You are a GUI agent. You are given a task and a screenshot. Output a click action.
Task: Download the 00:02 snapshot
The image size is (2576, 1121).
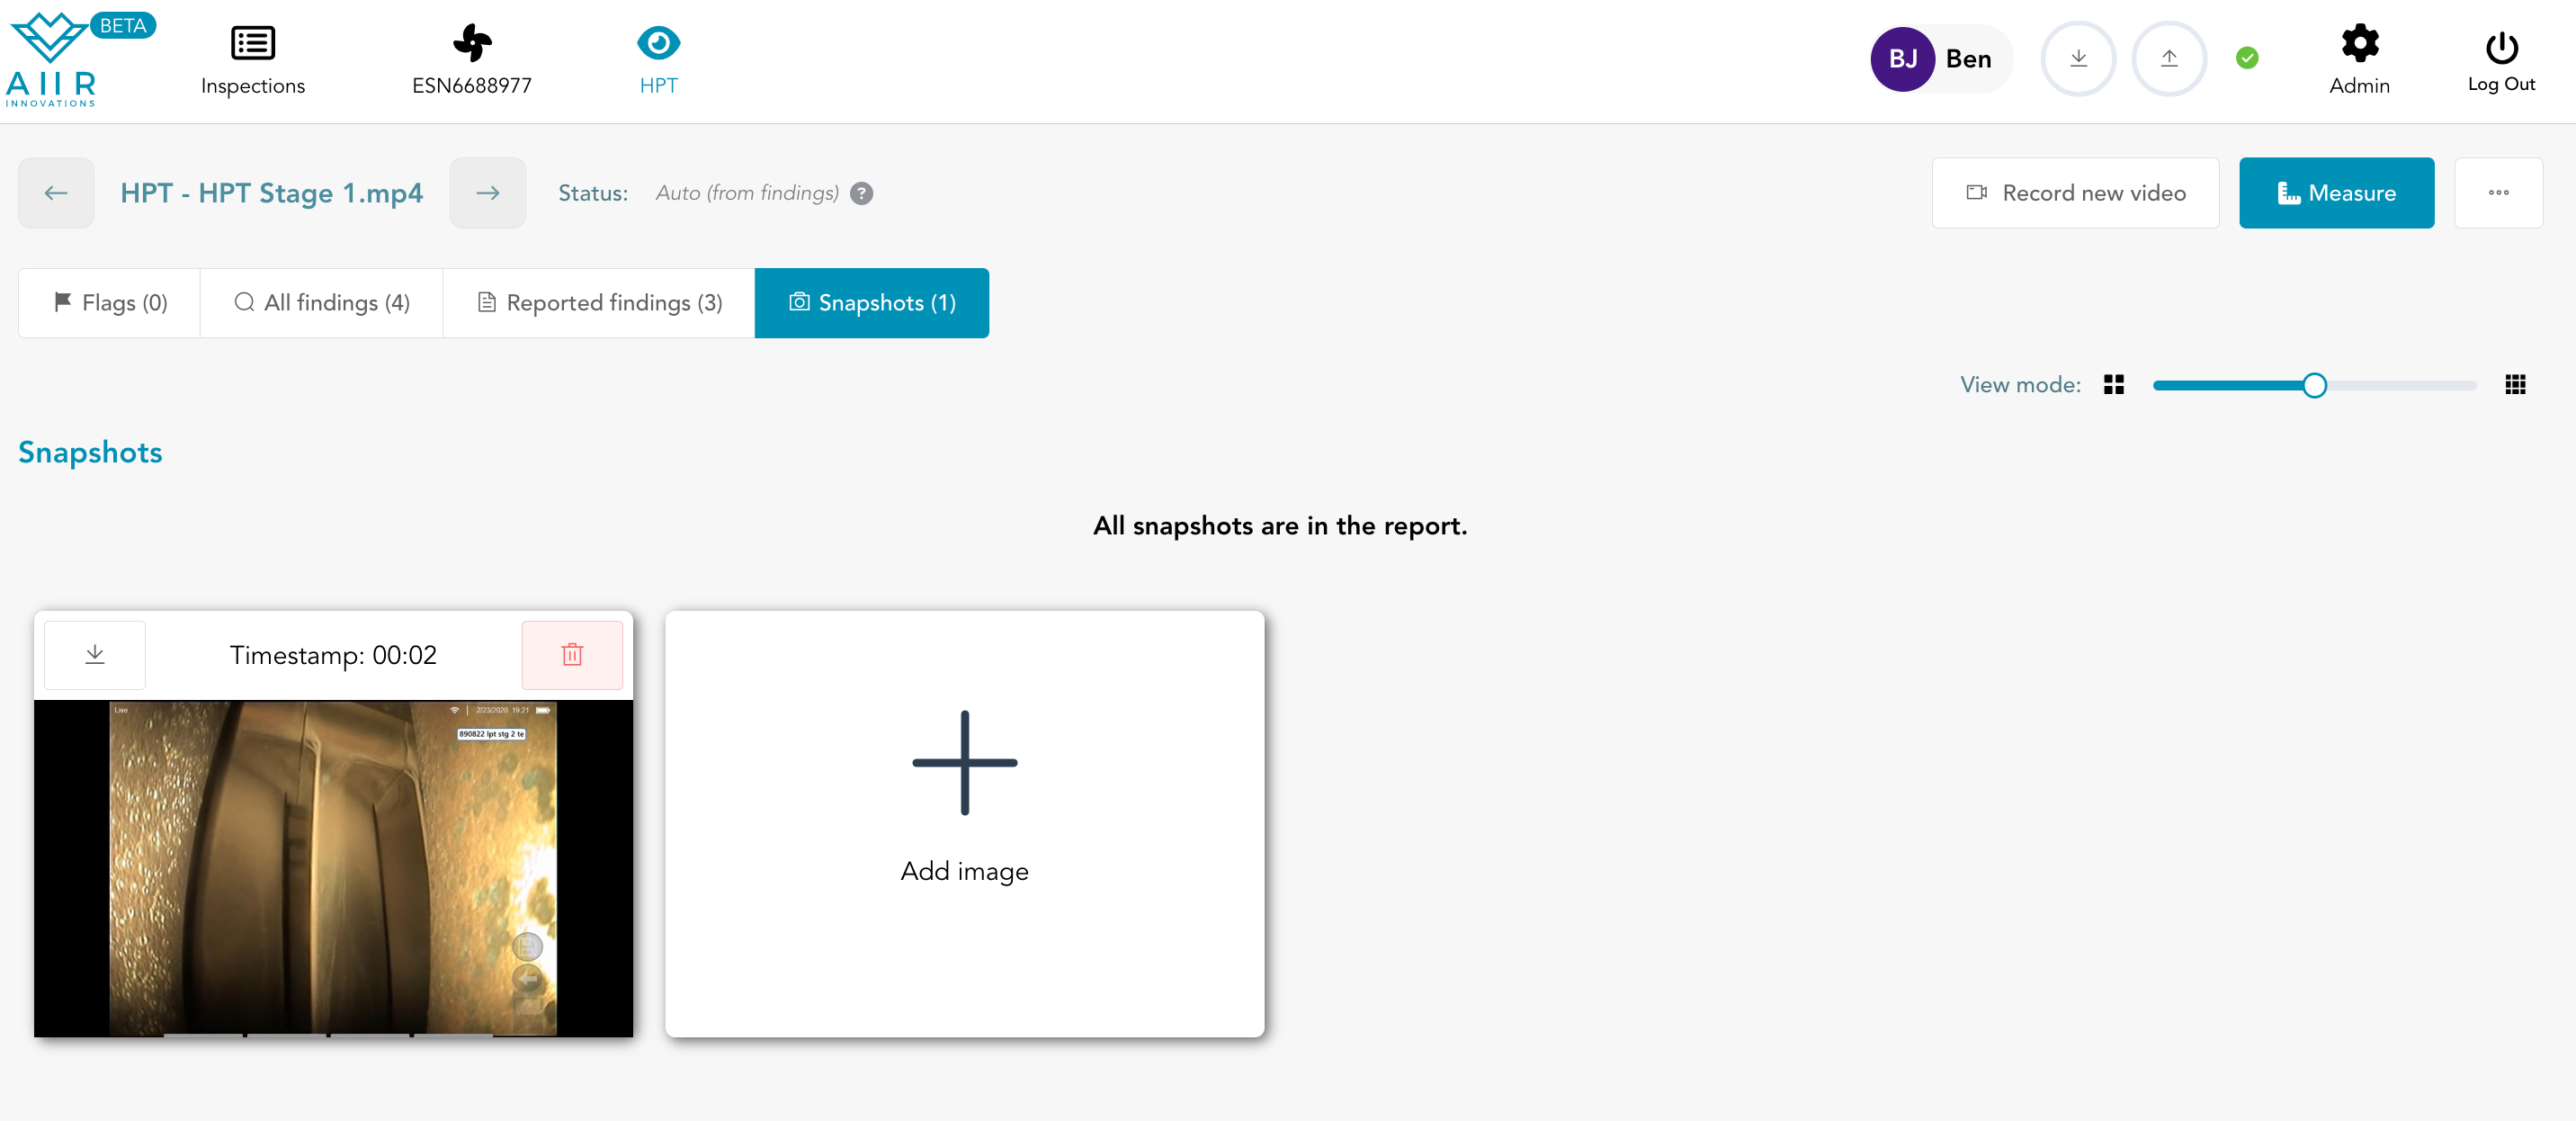coord(95,655)
